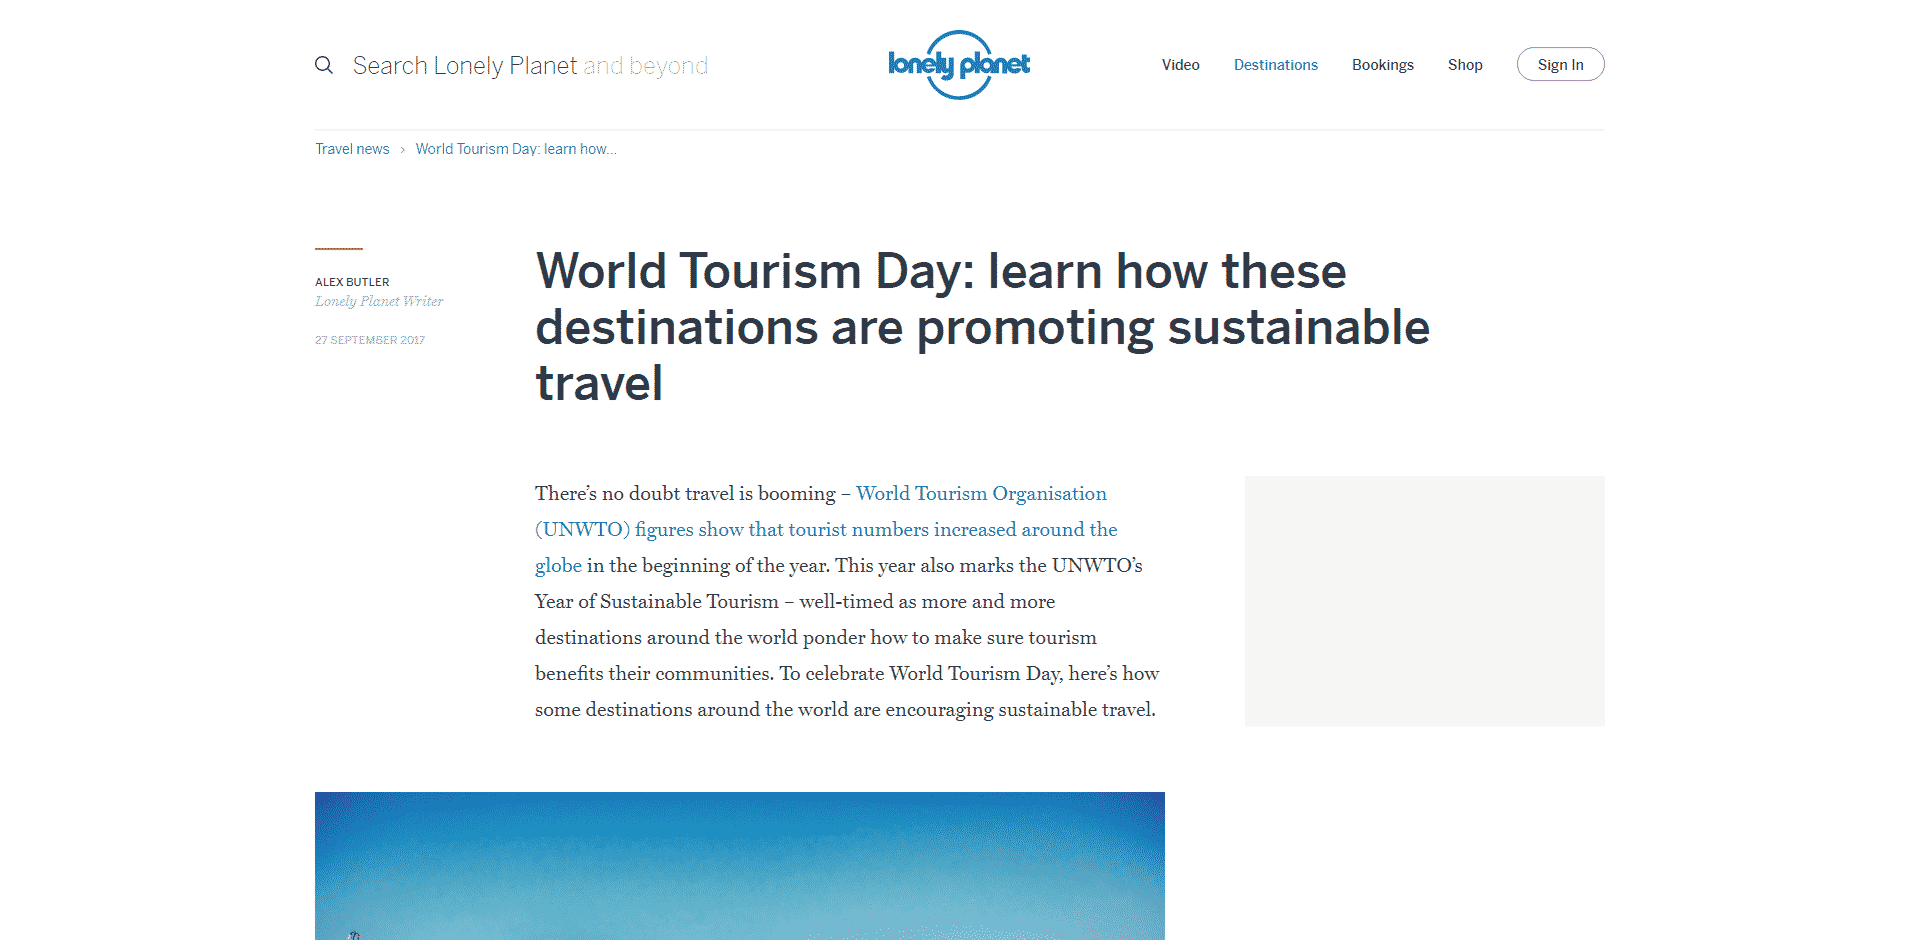This screenshot has width=1920, height=940.
Task: Open the Lonely Planet logo homepage
Action: pos(959,65)
